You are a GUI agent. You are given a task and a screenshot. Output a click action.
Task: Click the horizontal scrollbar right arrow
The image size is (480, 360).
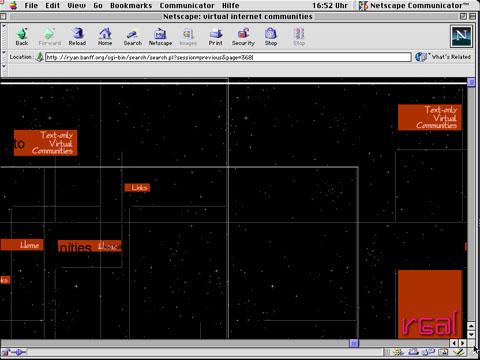tap(463, 343)
